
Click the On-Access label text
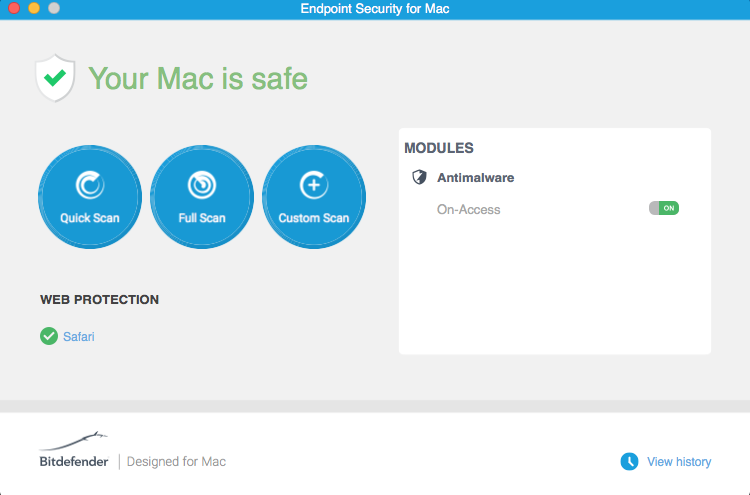click(468, 210)
